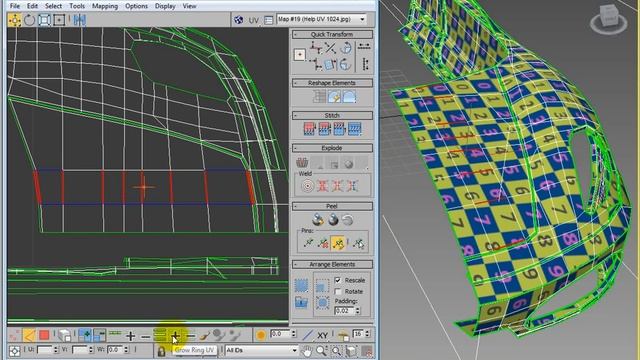Toggle Select By Element 3D cube button
Viewport: 640px width, 360px height.
(64, 336)
